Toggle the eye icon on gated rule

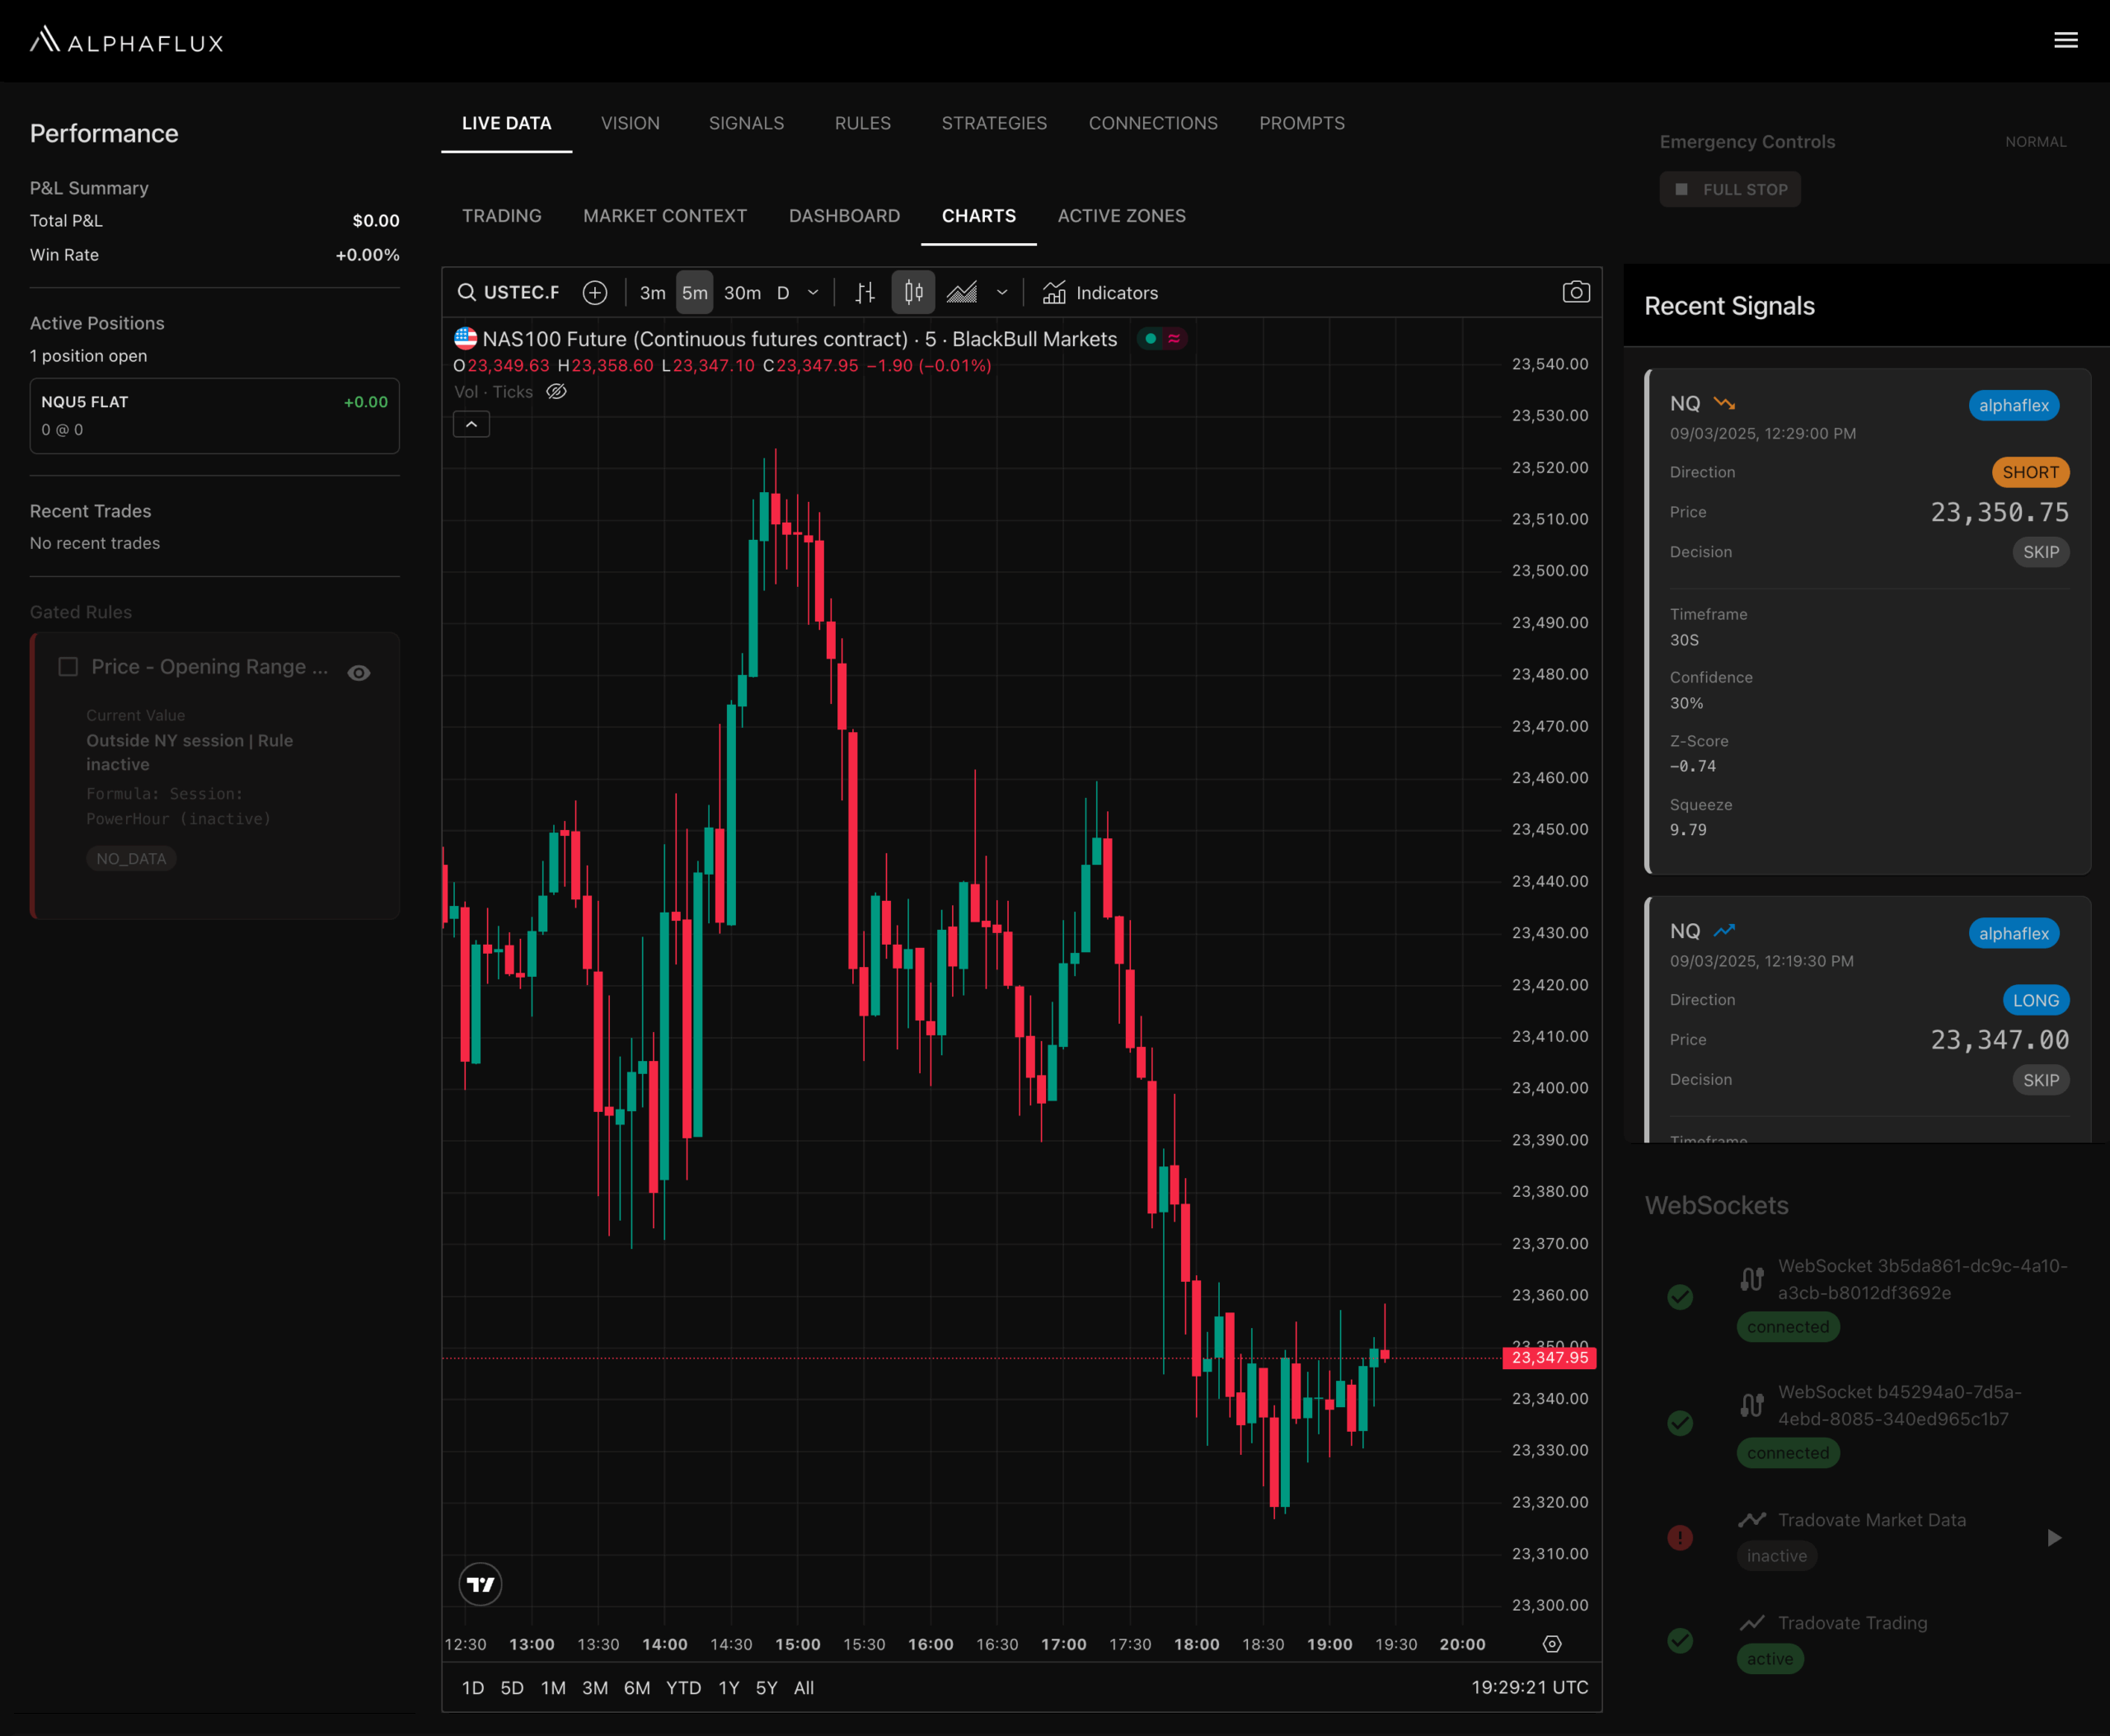(x=359, y=673)
